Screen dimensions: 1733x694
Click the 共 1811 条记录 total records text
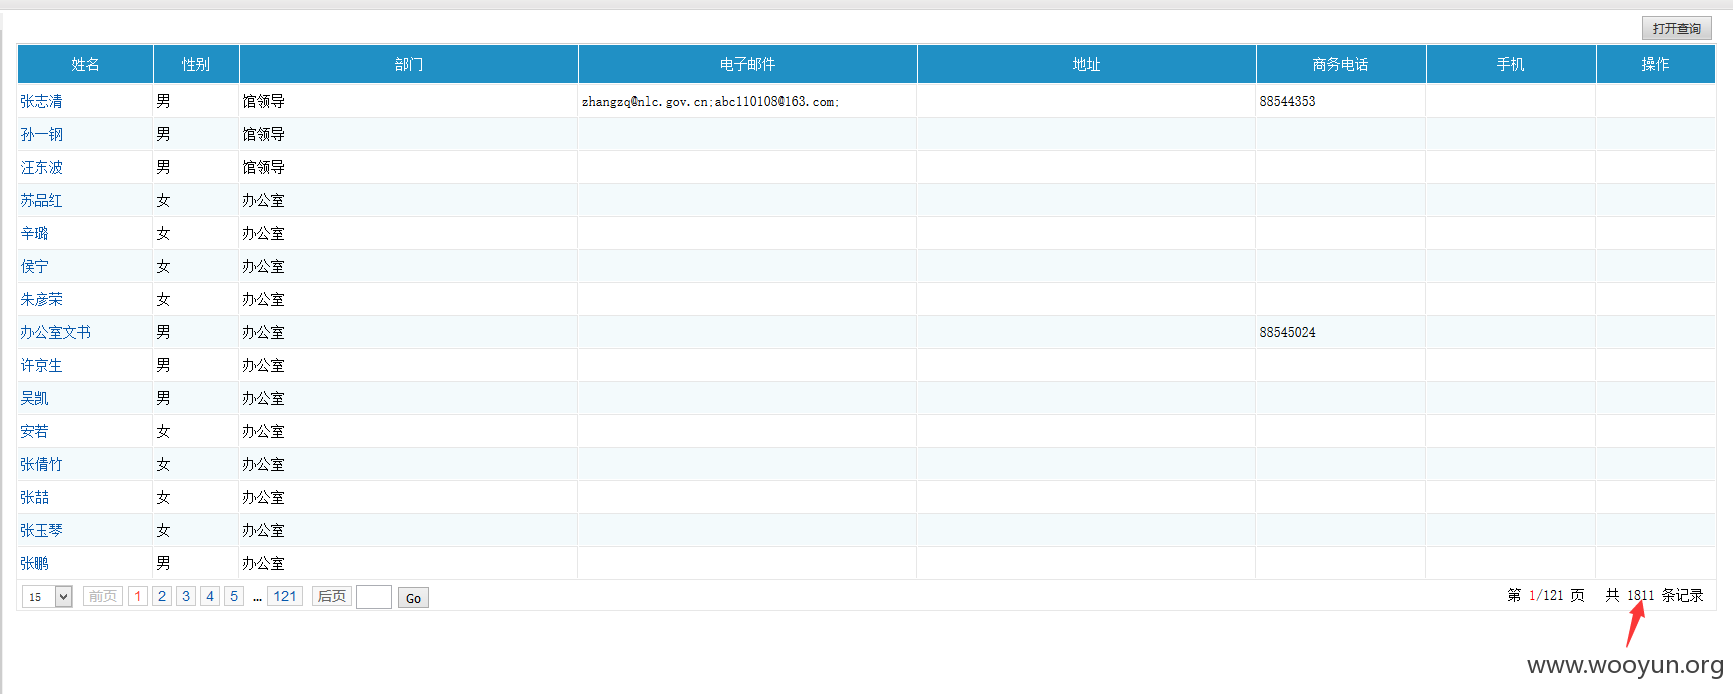[1654, 595]
